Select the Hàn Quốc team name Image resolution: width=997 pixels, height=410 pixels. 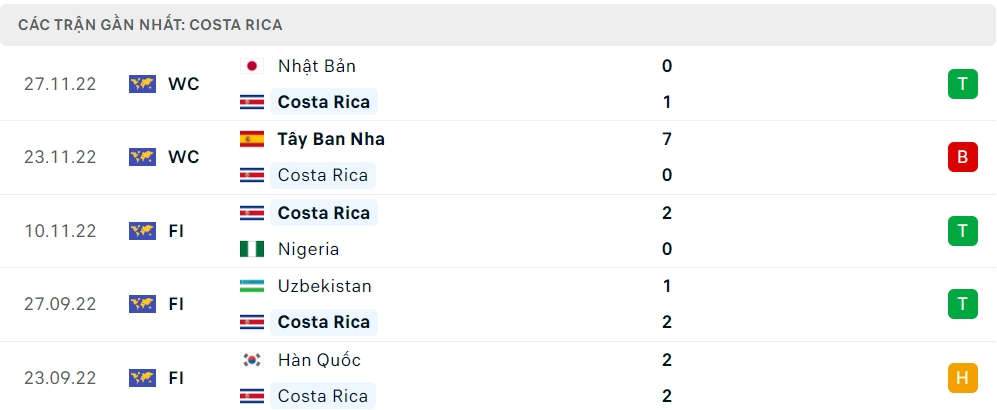tap(319, 360)
